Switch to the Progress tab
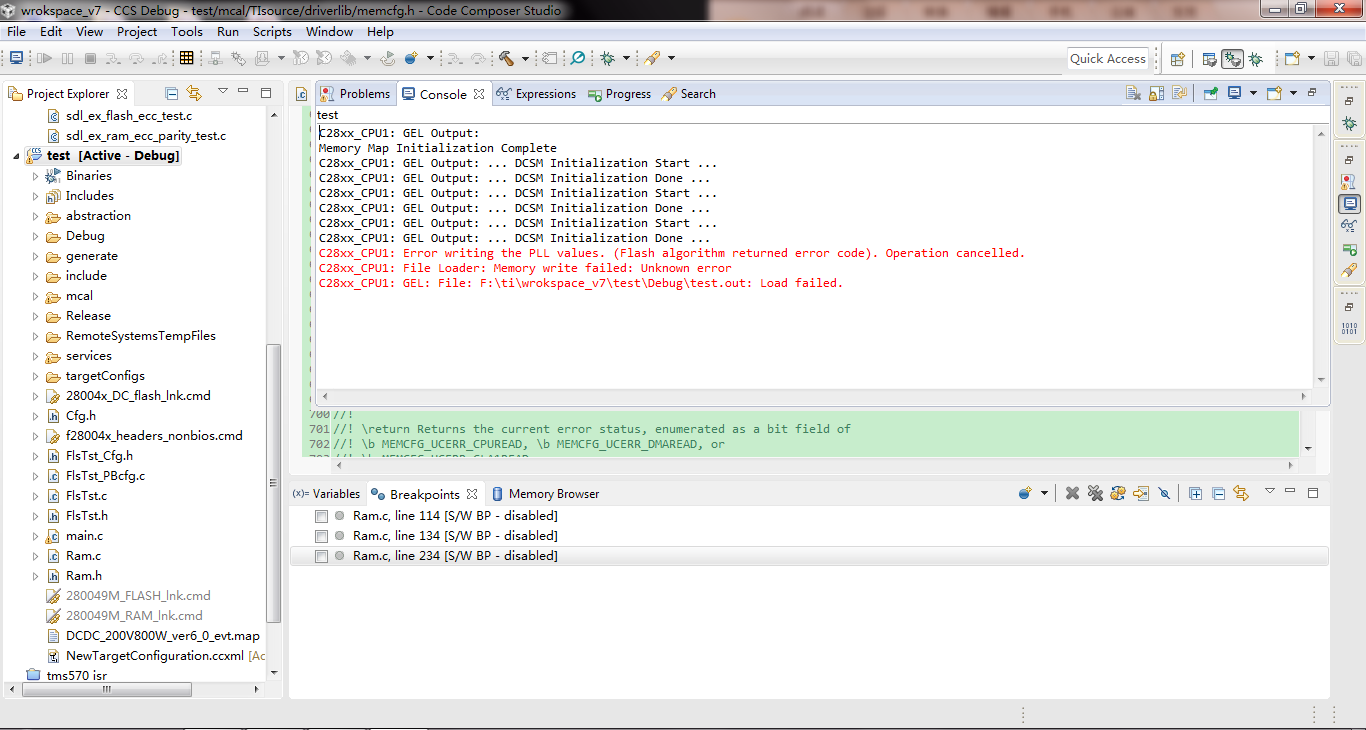The image size is (1366, 730). (619, 94)
